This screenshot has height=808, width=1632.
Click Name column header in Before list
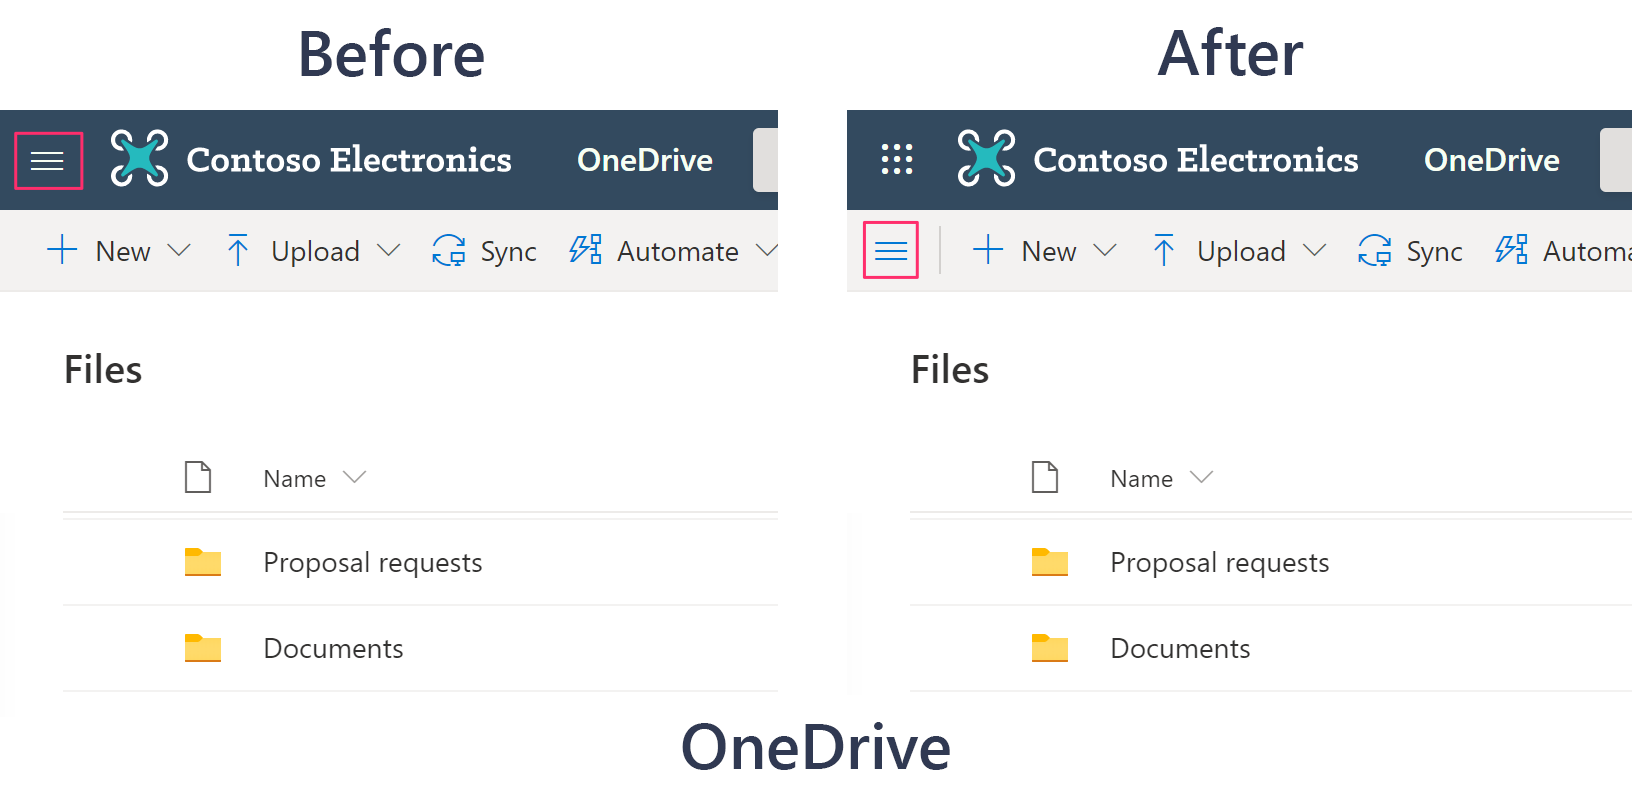(295, 479)
